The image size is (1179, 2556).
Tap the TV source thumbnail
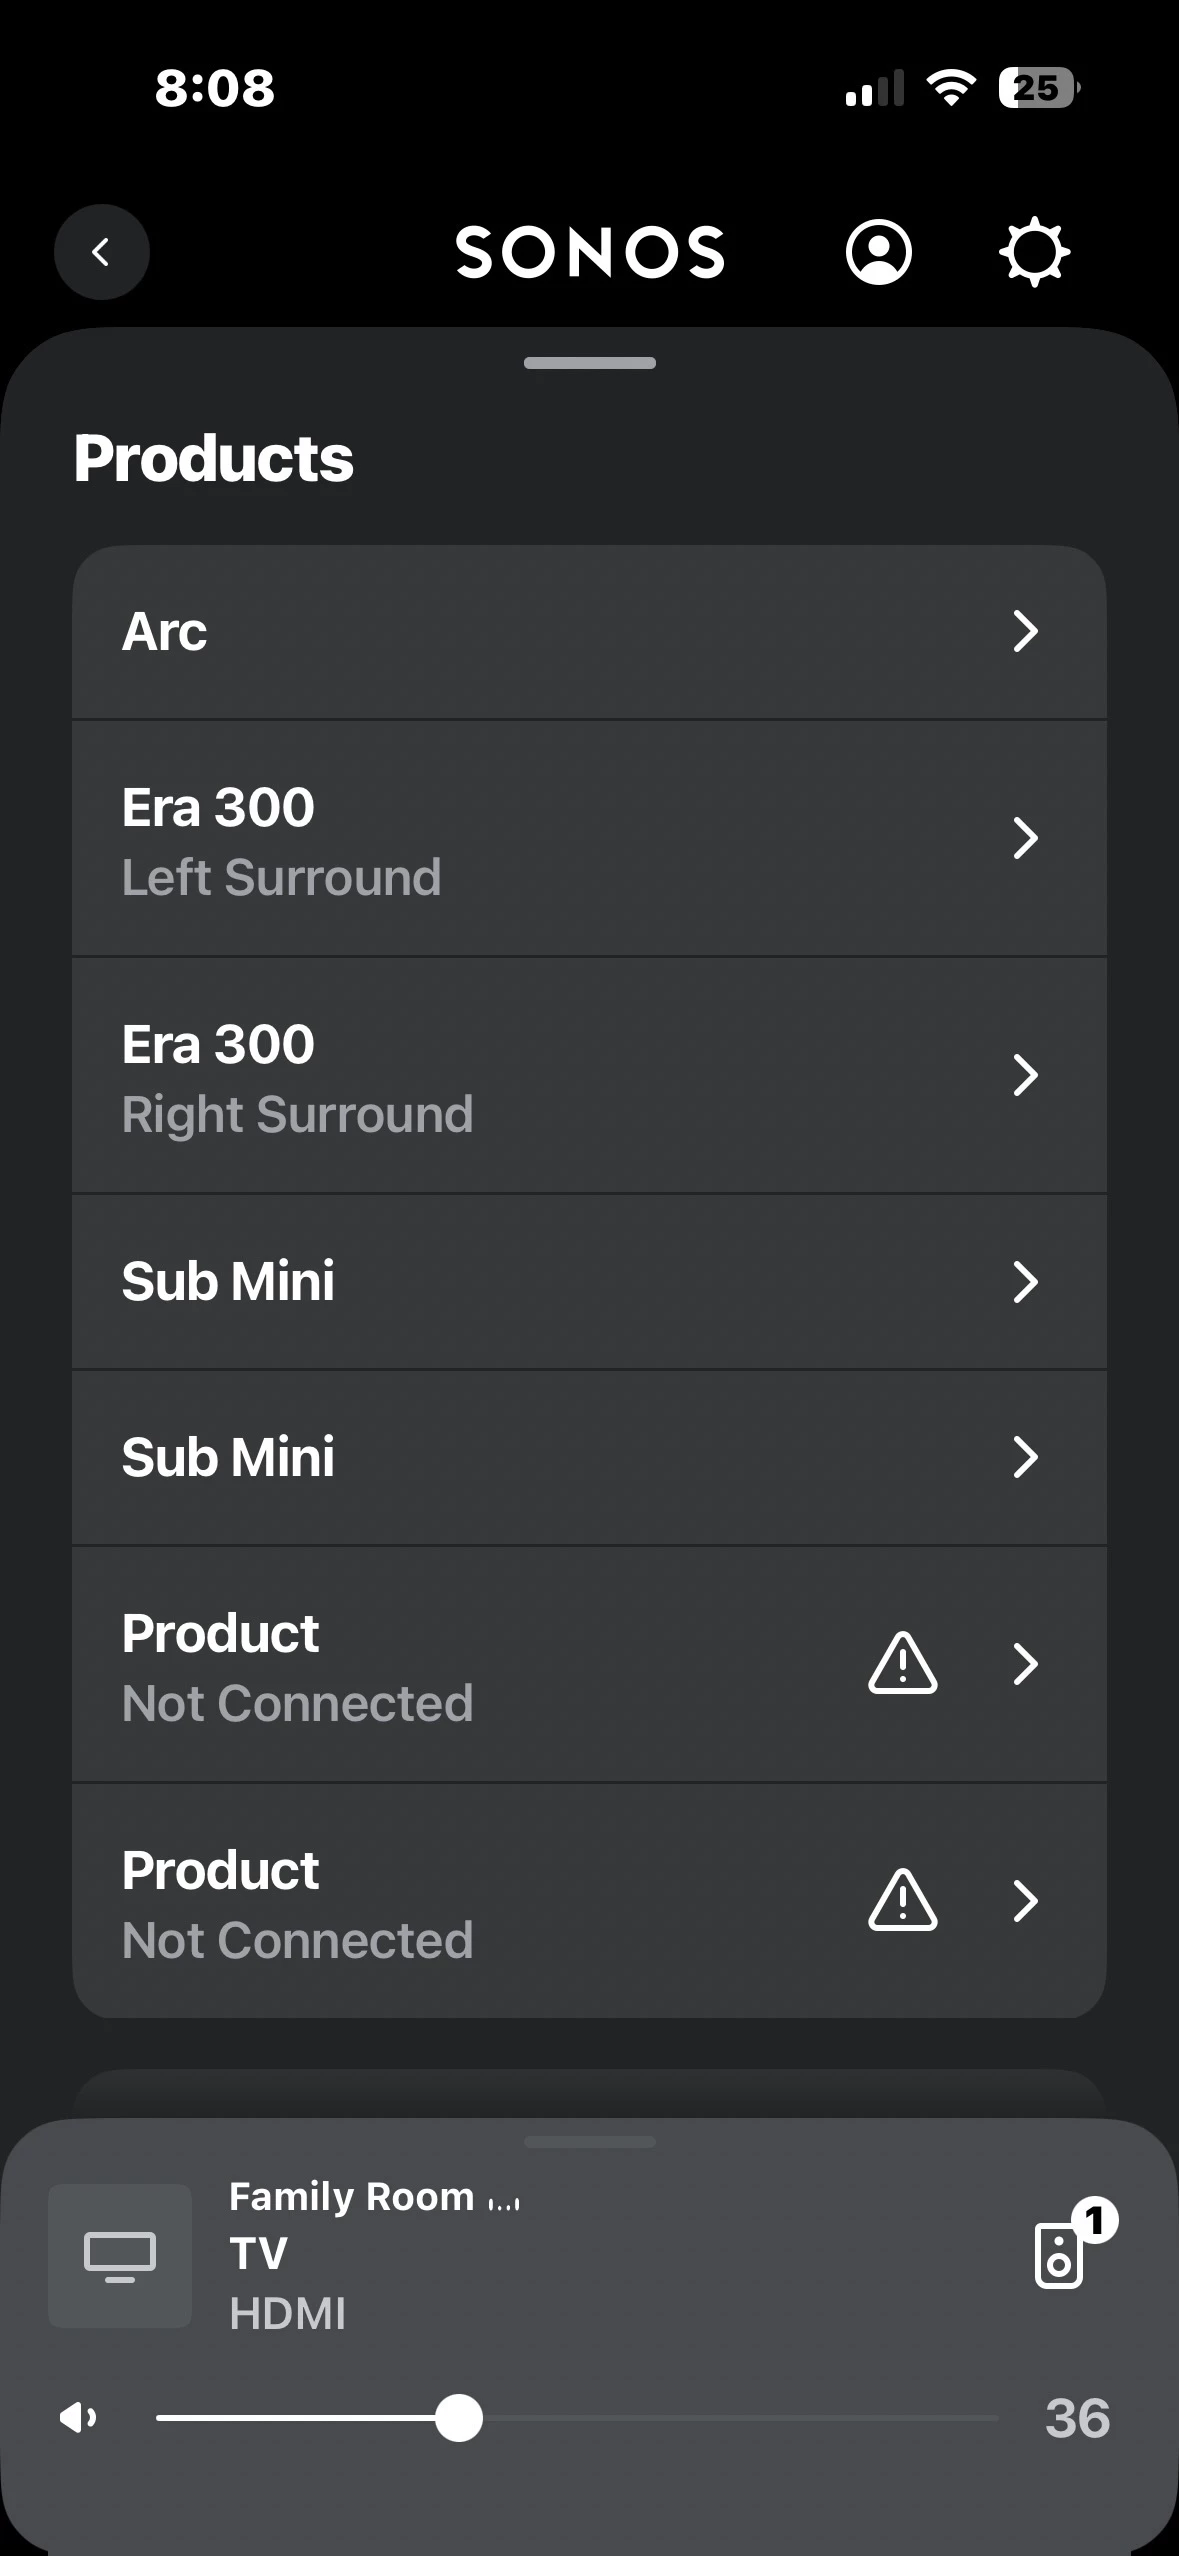click(x=120, y=2256)
